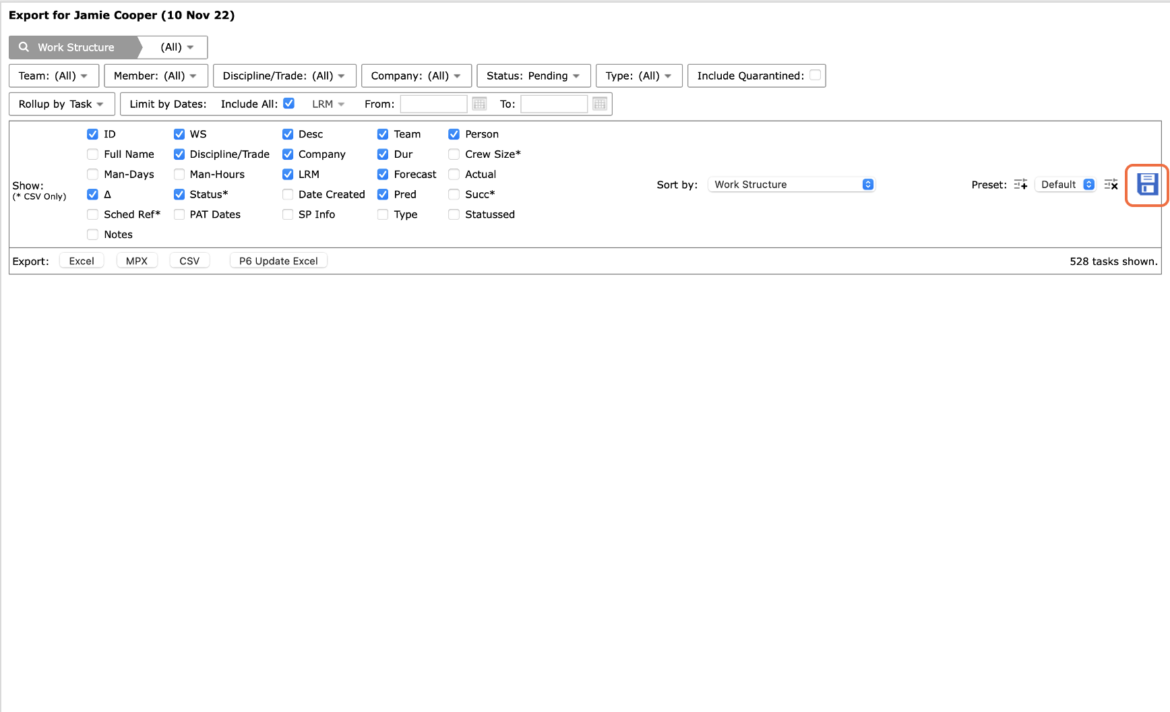Click the Work Structure filter button

pyautogui.click(x=73, y=47)
